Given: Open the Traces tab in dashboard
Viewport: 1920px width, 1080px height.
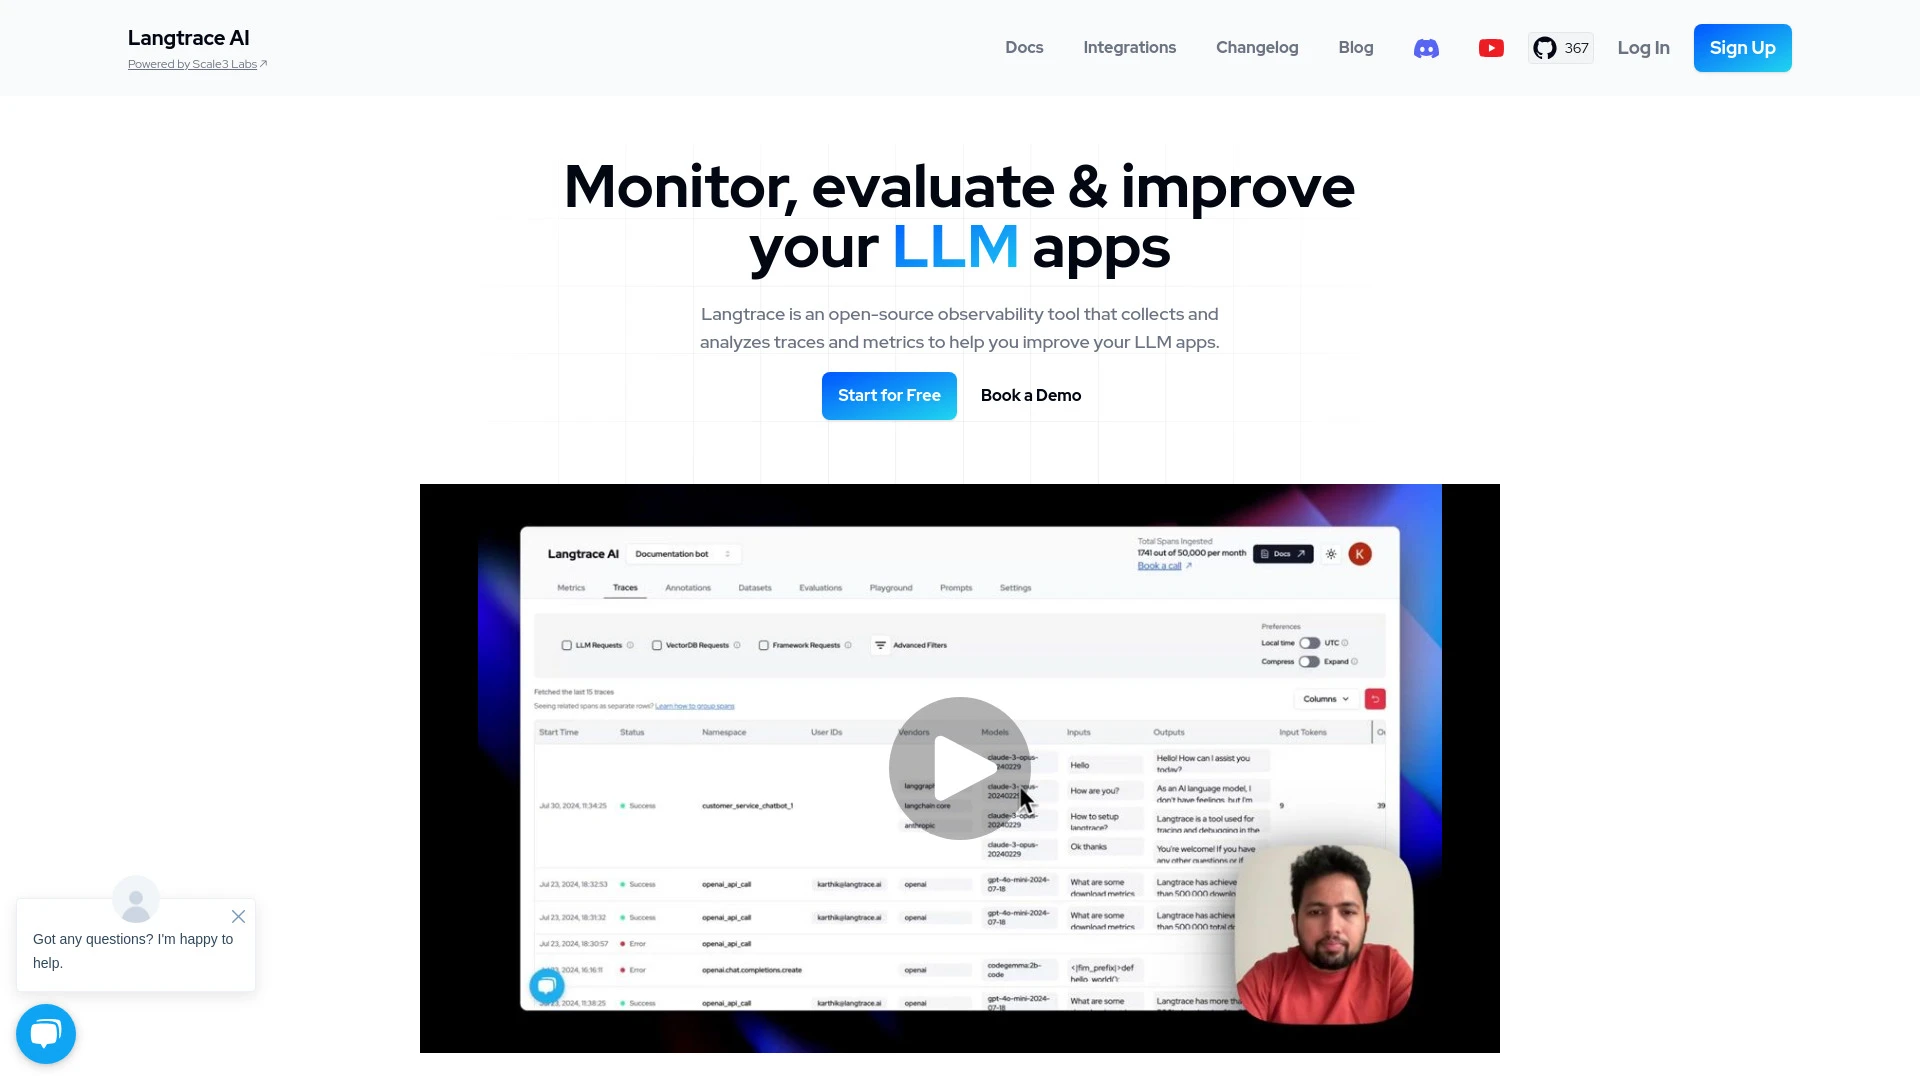Looking at the screenshot, I should pyautogui.click(x=625, y=587).
